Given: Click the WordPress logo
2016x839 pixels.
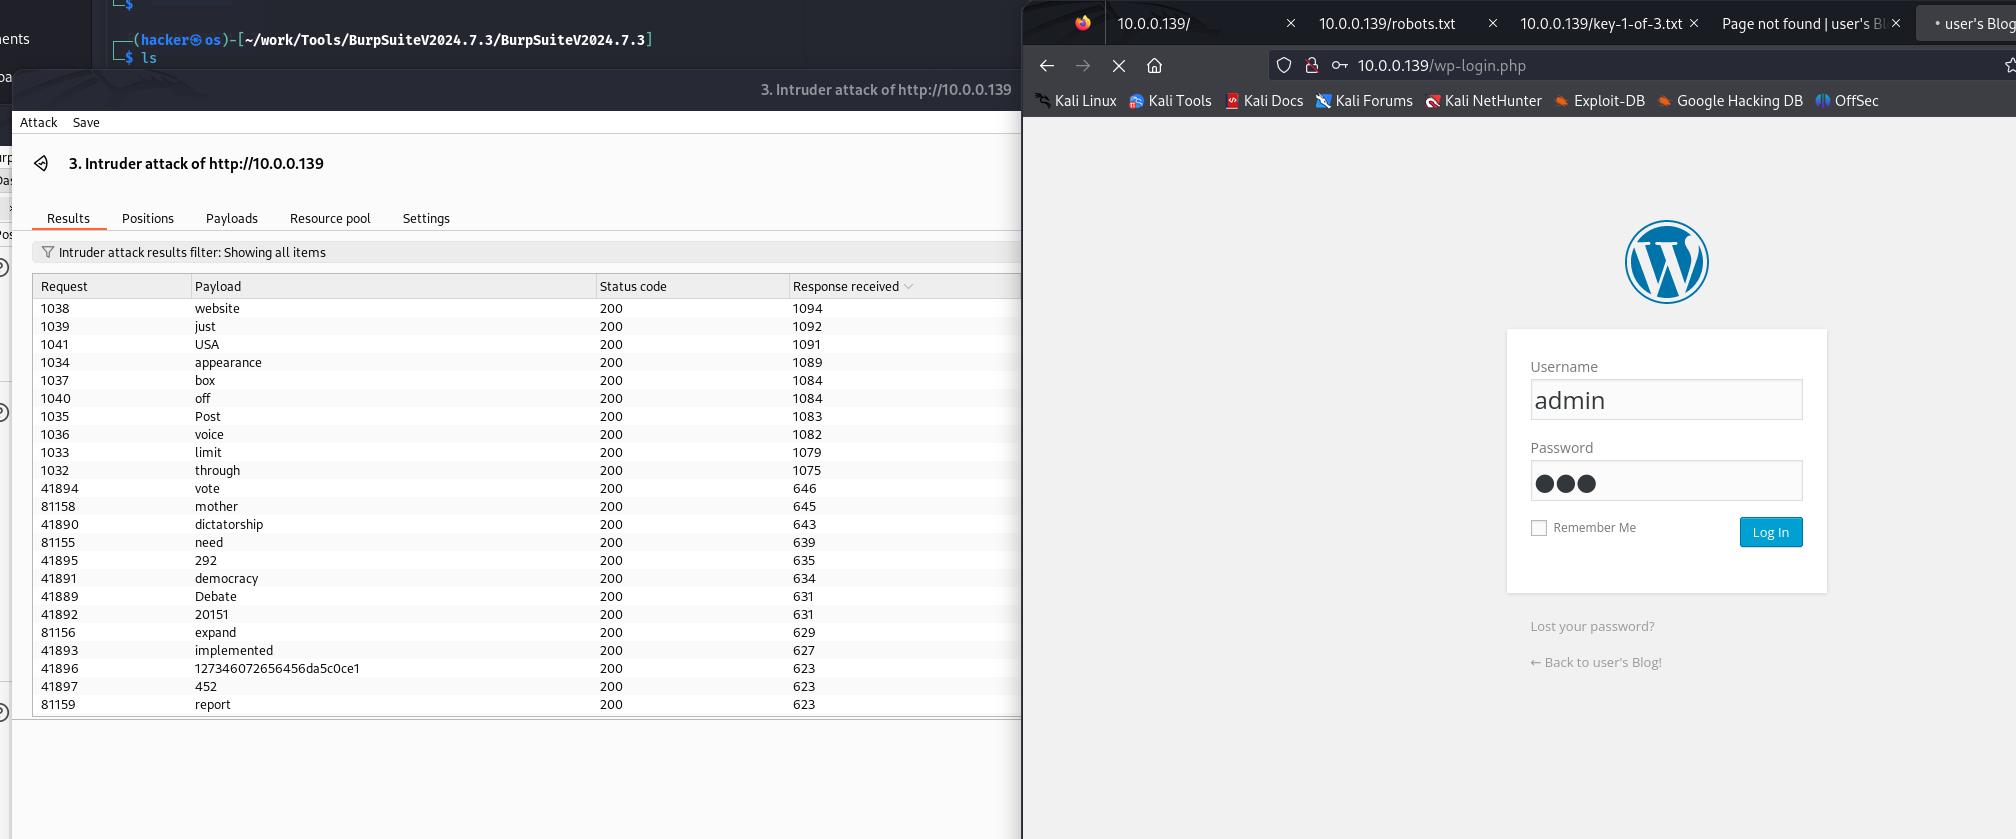Looking at the screenshot, I should 1666,262.
